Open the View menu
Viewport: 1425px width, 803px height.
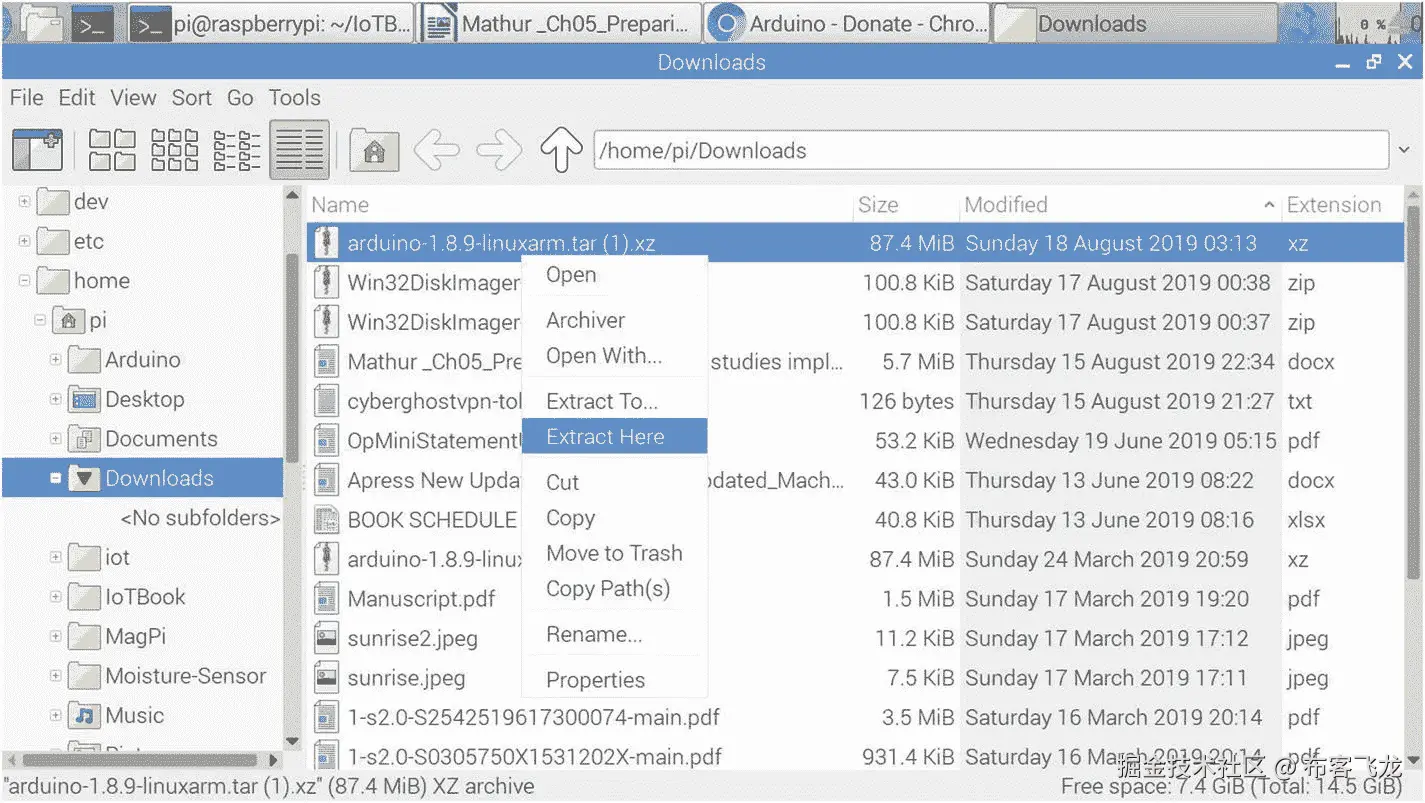coord(133,98)
